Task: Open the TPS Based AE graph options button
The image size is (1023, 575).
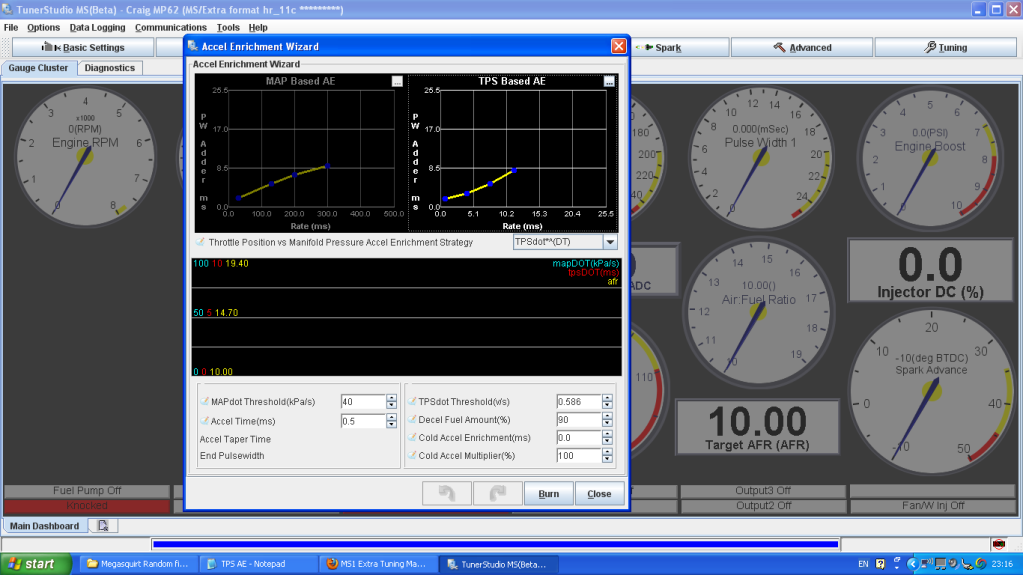Action: 609,82
